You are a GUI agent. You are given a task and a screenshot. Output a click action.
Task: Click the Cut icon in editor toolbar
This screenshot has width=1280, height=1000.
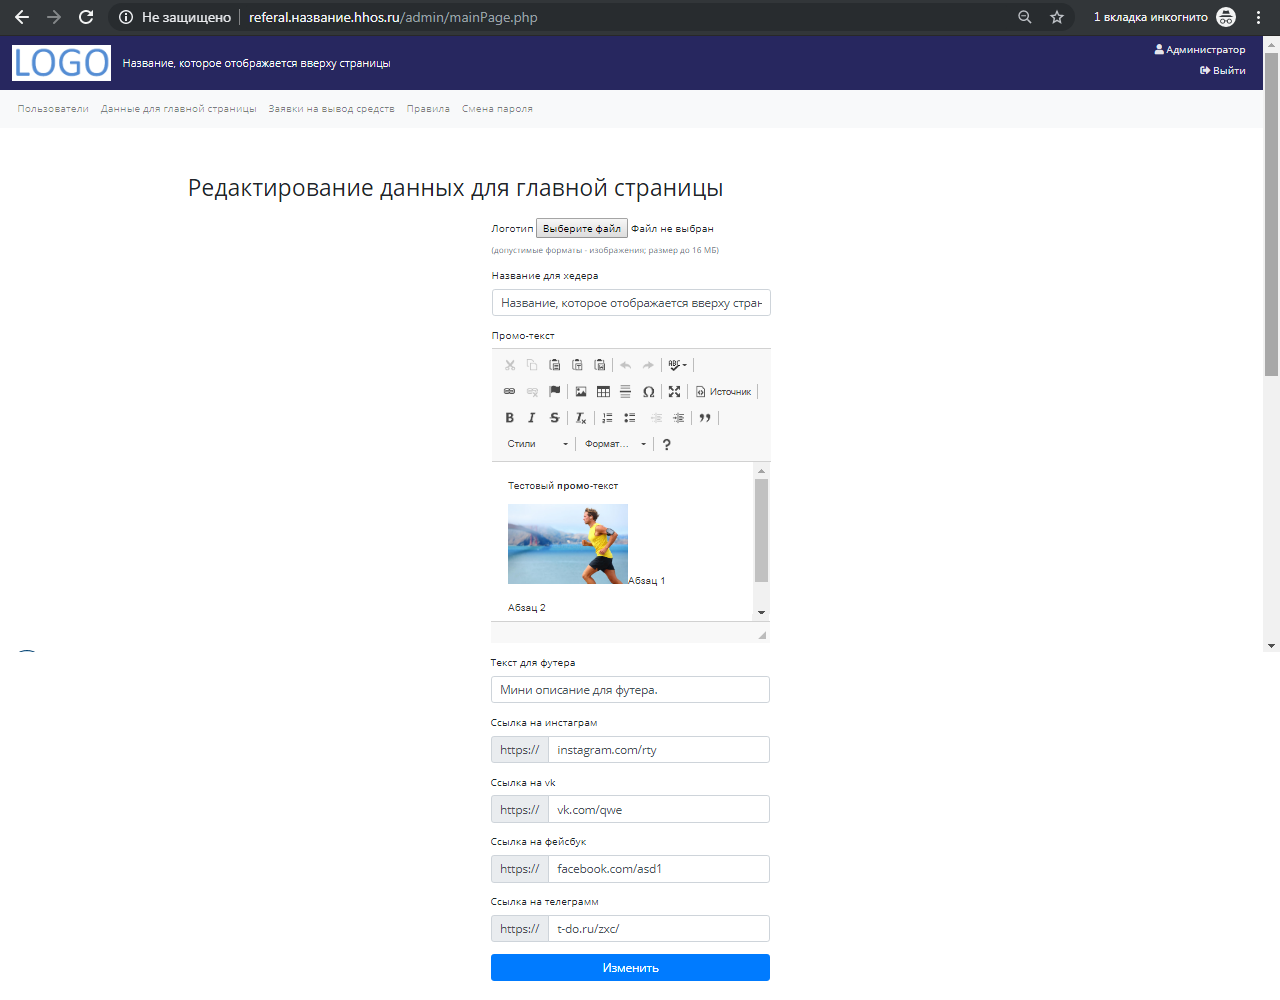tap(510, 365)
